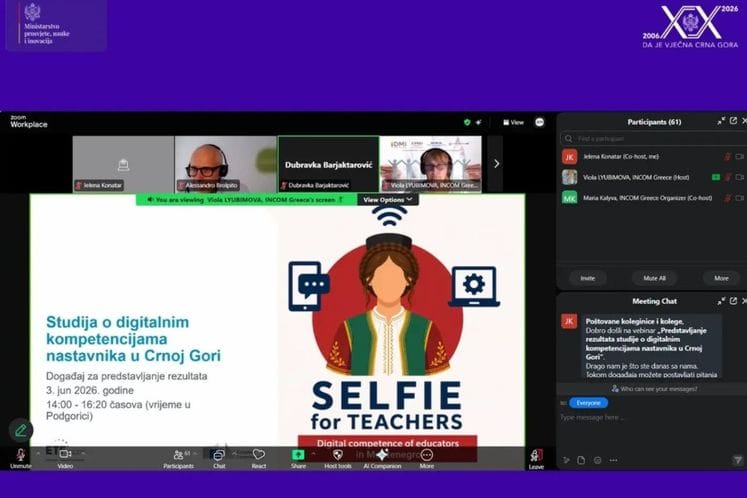Click the chat format icon

(x=566, y=460)
